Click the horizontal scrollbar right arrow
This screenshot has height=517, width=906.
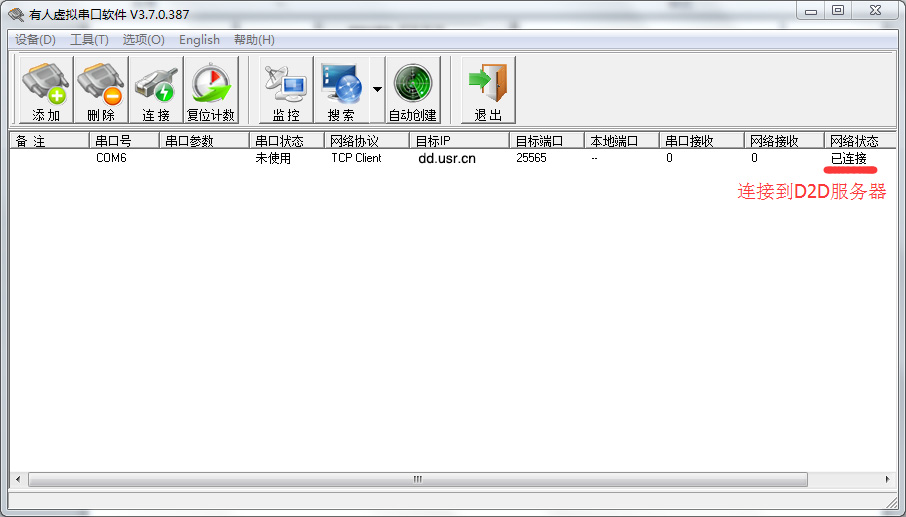888,480
